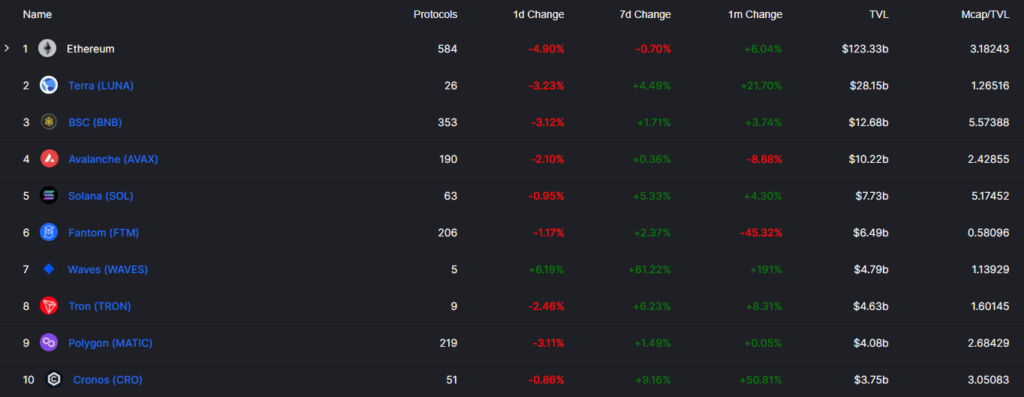Screen dimensions: 1024x397
Task: Click the Terra LUNA chain icon
Action: pyautogui.click(x=49, y=85)
